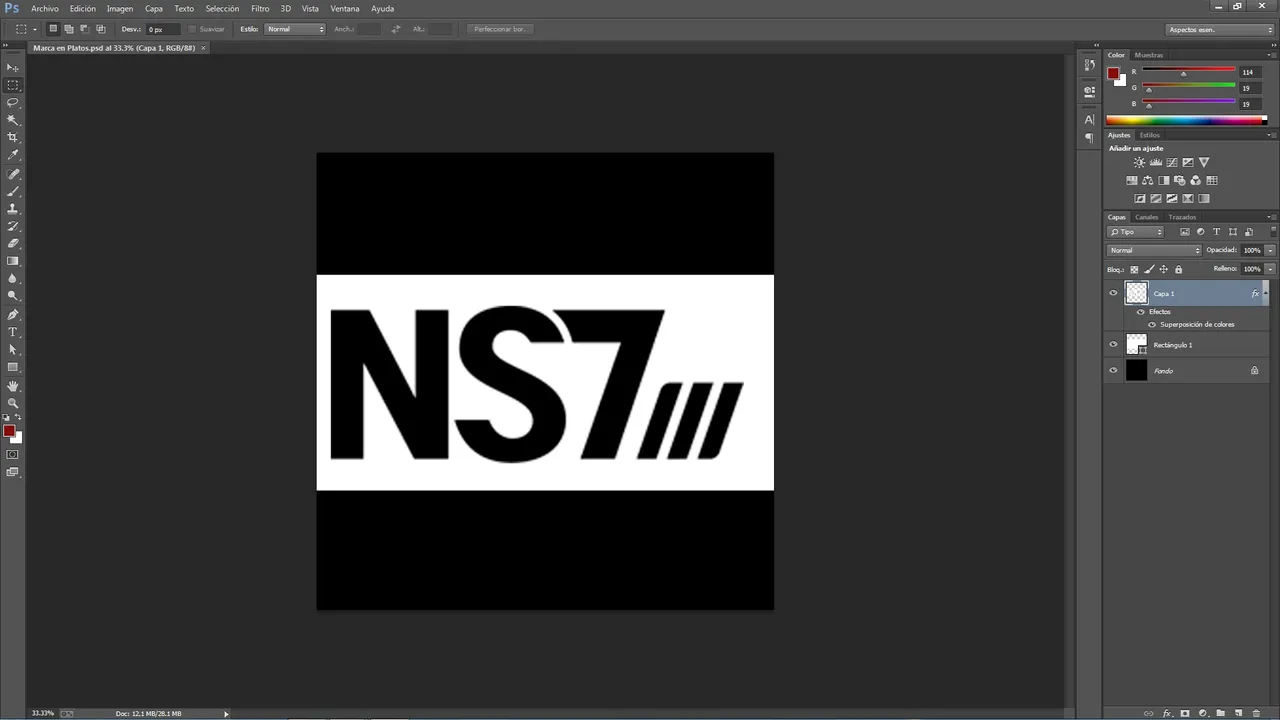The width and height of the screenshot is (1280, 720).
Task: Select the Move tool
Action: [13, 68]
